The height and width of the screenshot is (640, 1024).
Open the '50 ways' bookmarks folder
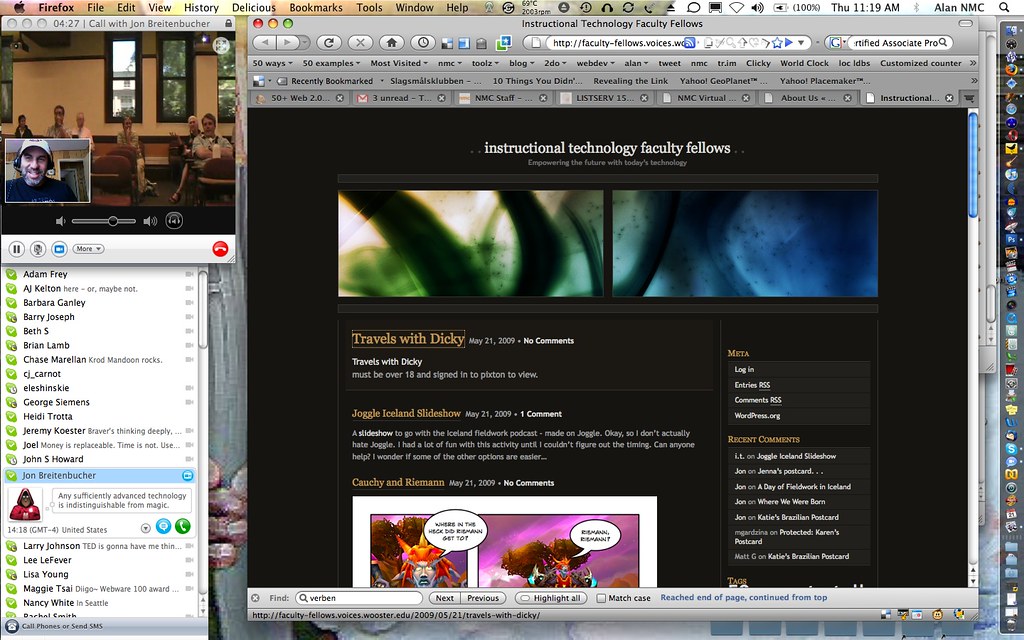pyautogui.click(x=272, y=63)
